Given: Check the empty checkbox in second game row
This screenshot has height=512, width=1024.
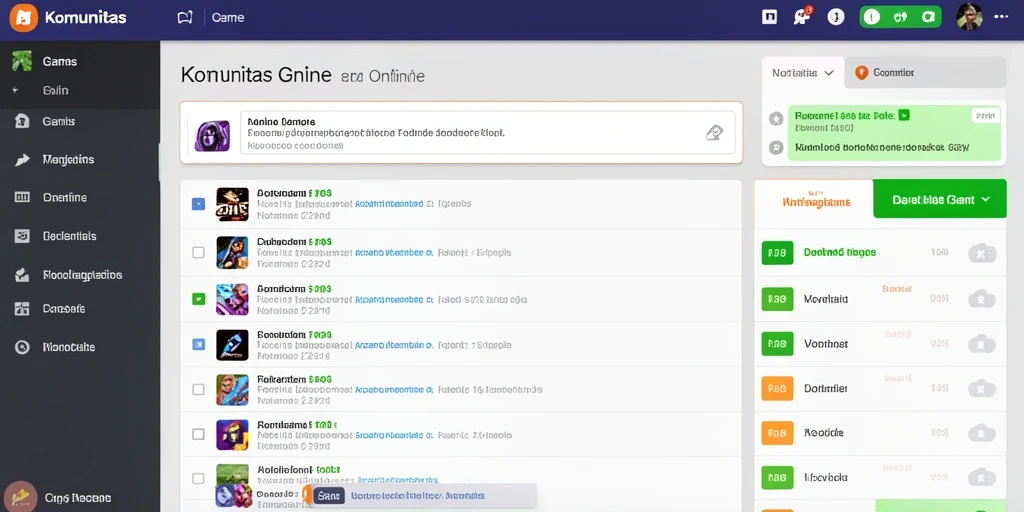Looking at the screenshot, I should pos(199,252).
